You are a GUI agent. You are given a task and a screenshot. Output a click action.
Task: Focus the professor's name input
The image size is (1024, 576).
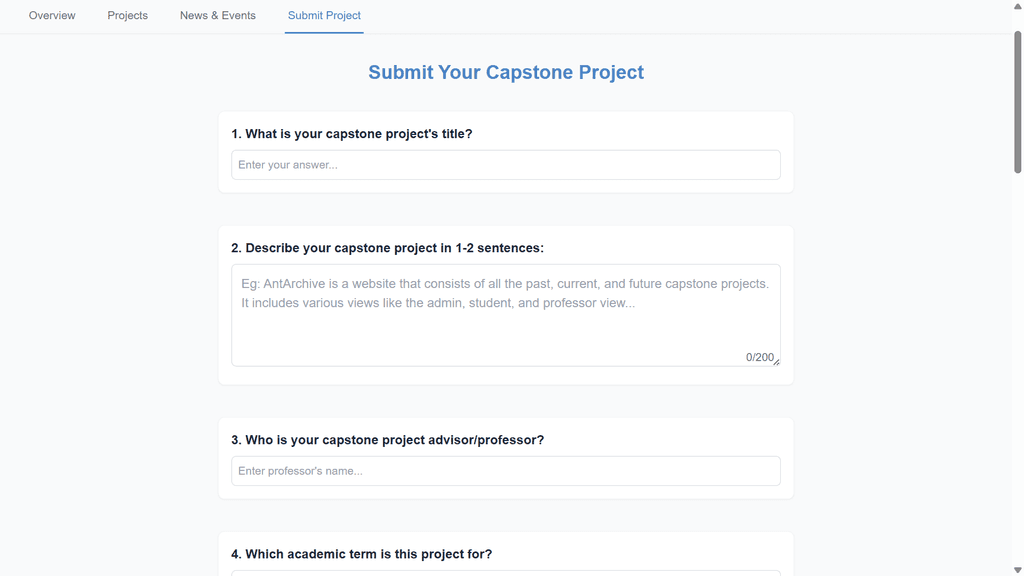(505, 471)
